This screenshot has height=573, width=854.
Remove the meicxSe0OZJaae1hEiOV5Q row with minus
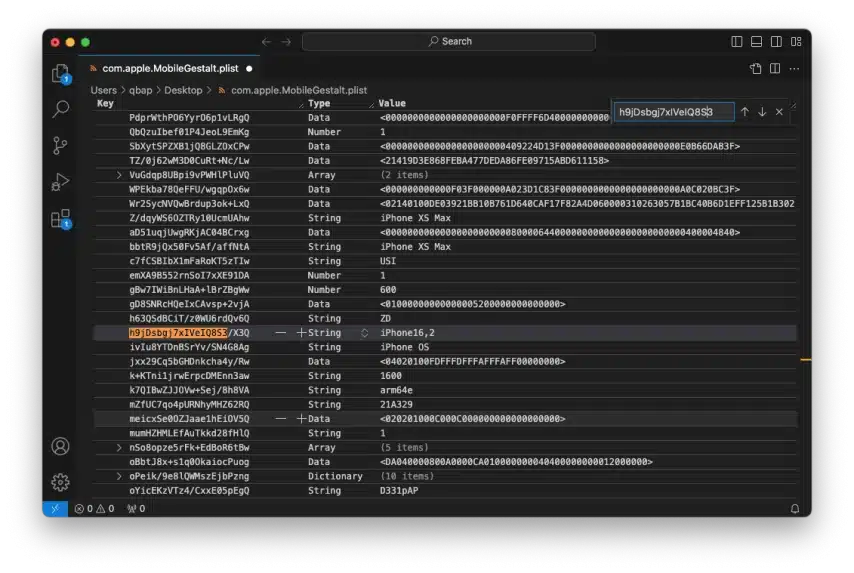point(280,418)
